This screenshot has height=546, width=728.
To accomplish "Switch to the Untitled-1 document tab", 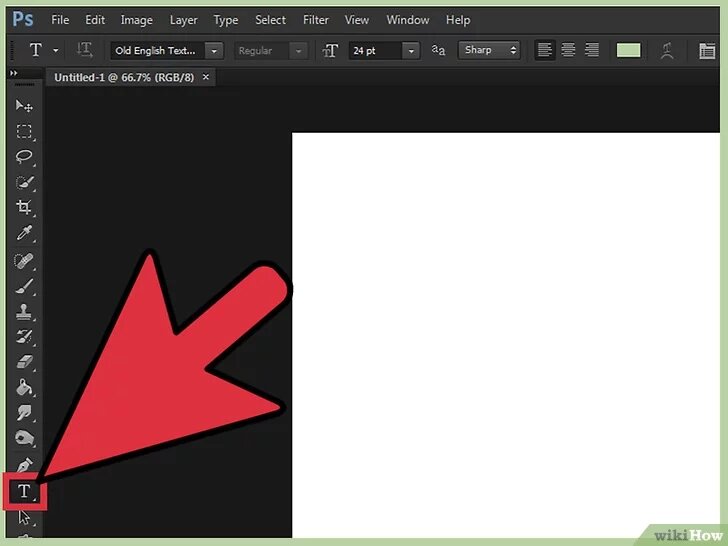I will click(x=124, y=78).
